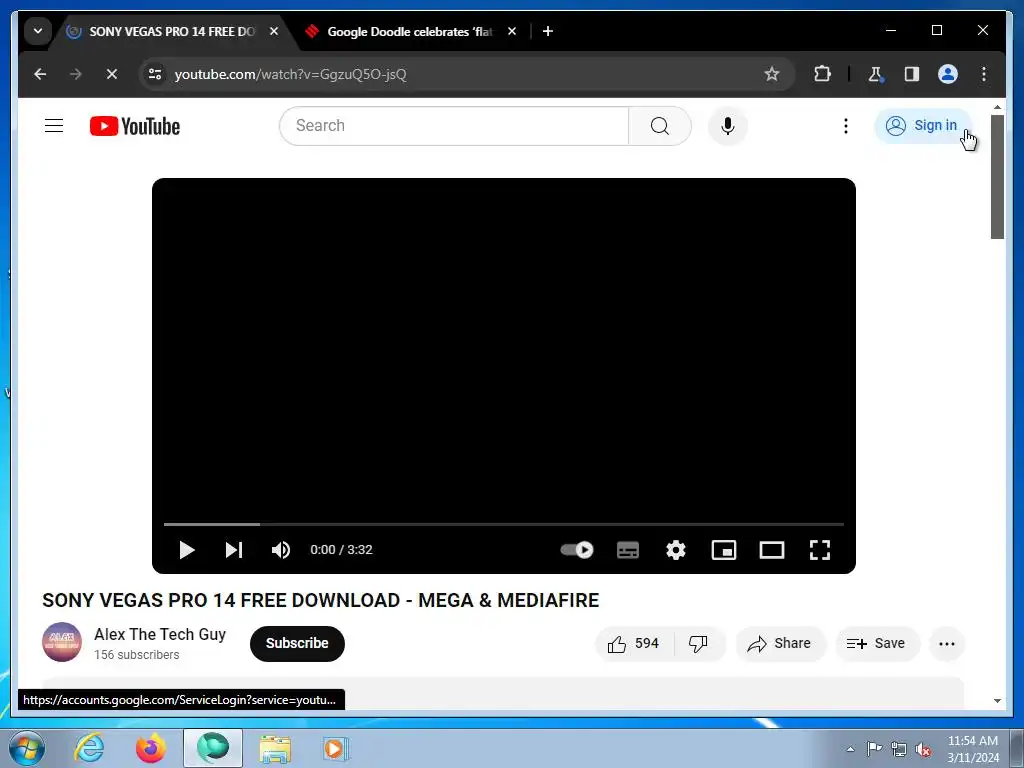Open Chrome Labs flask icon
Image resolution: width=1024 pixels, height=768 pixels.
[x=876, y=74]
